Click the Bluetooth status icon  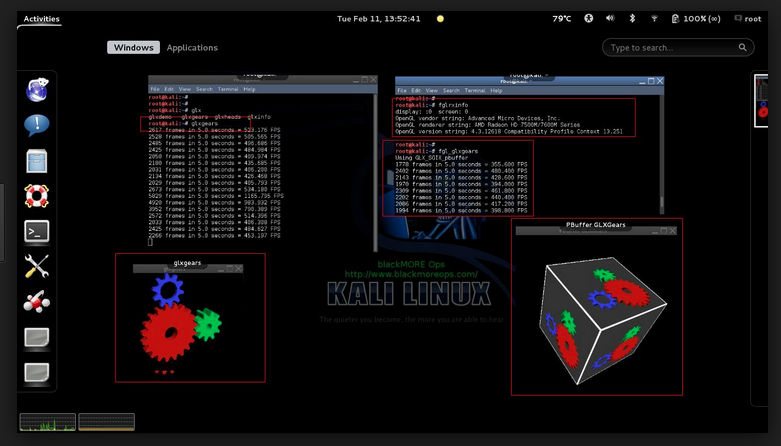(x=632, y=18)
